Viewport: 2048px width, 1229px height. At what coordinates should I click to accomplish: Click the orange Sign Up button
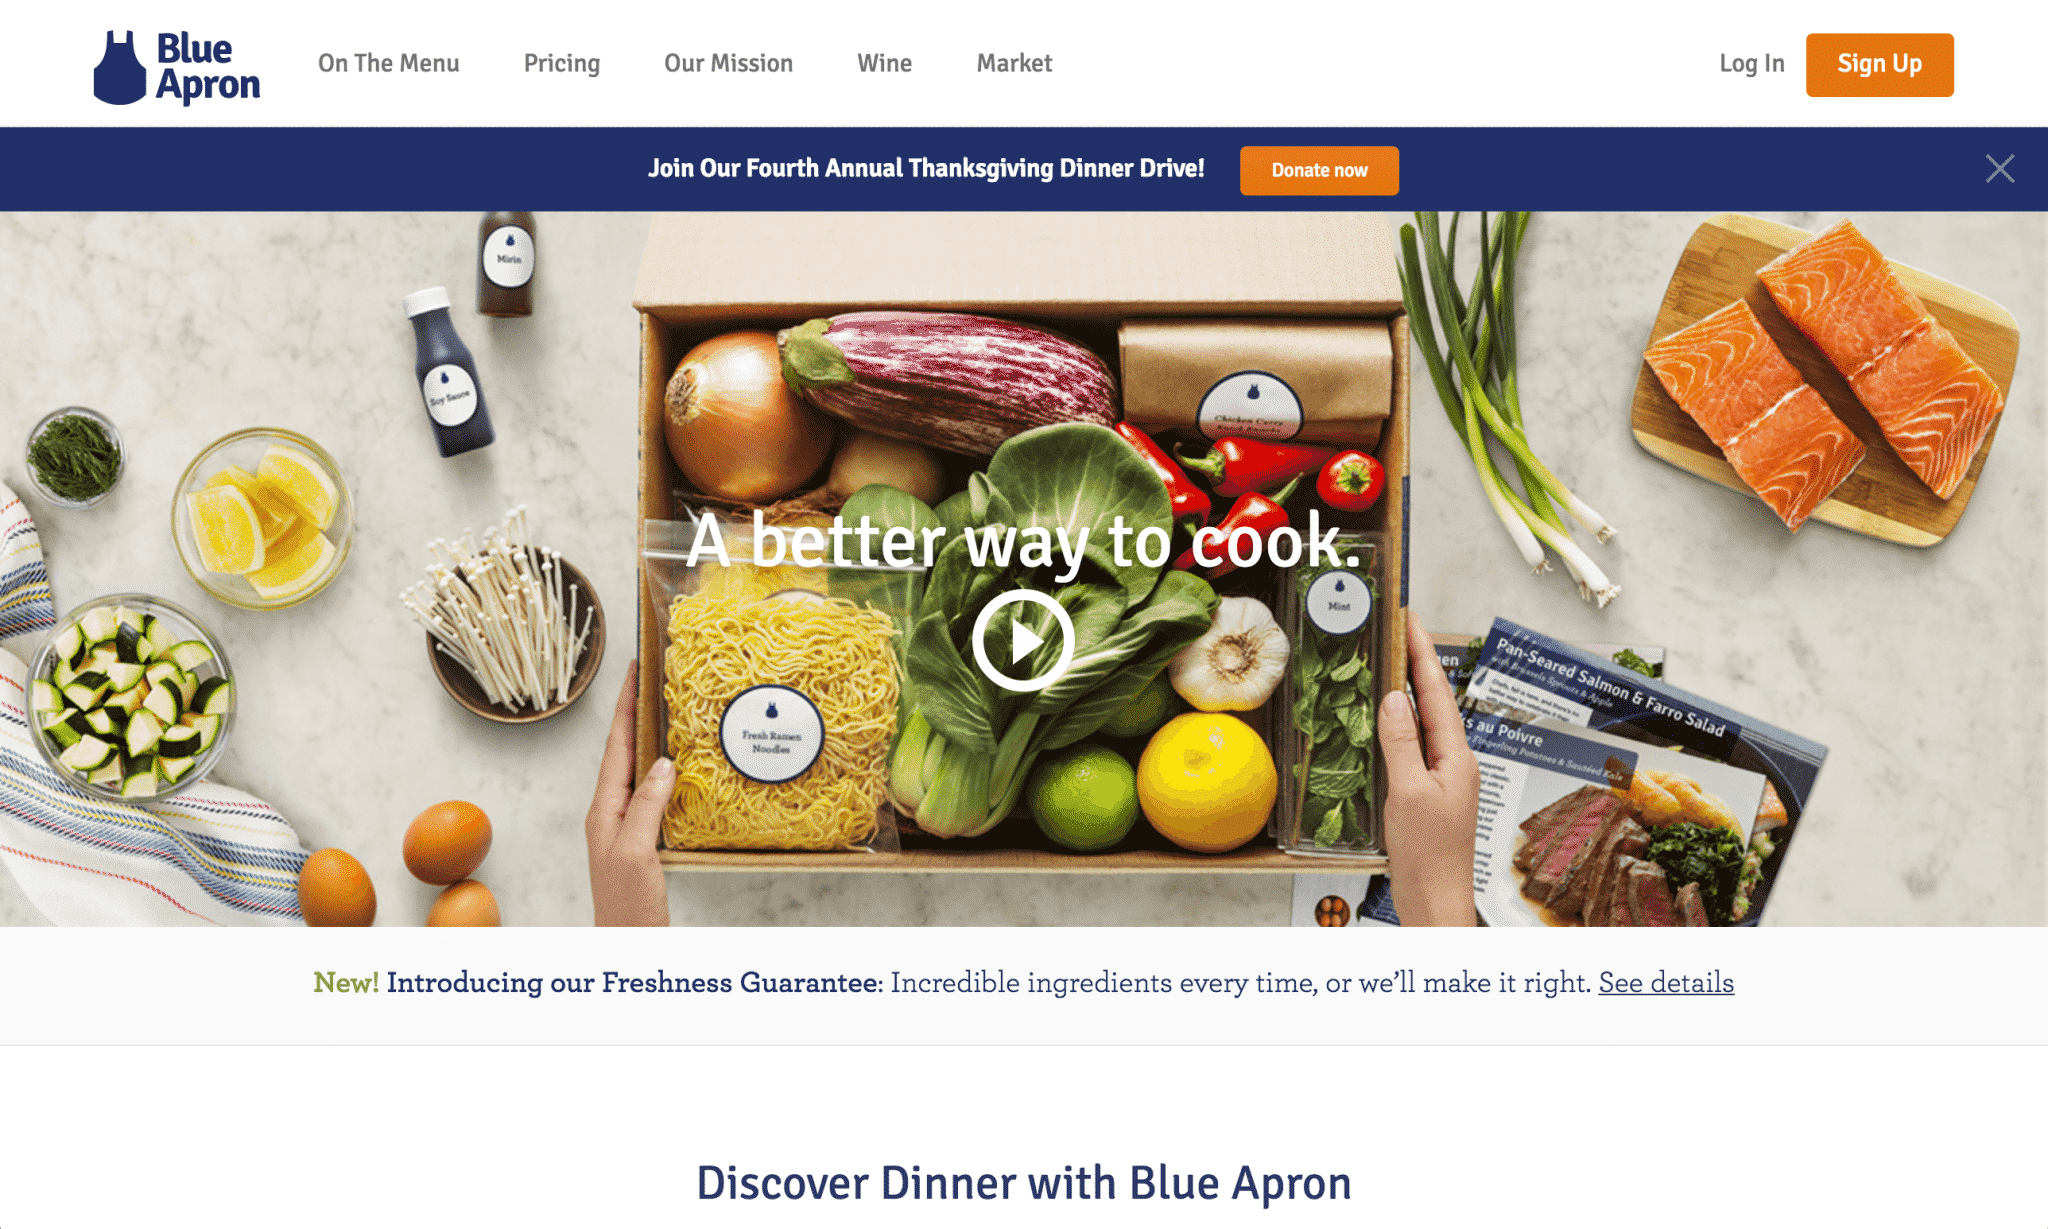coord(1879,65)
